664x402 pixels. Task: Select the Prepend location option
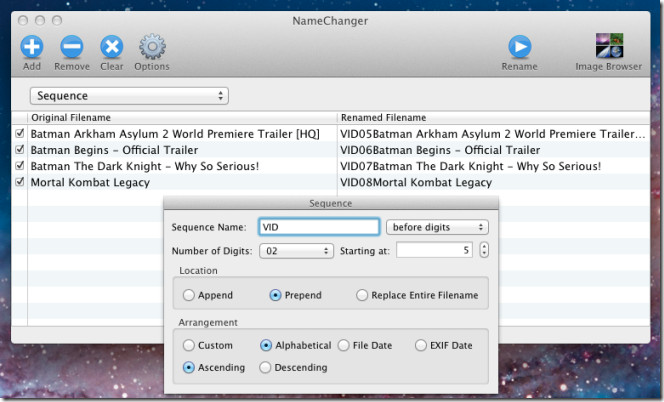tap(275, 295)
